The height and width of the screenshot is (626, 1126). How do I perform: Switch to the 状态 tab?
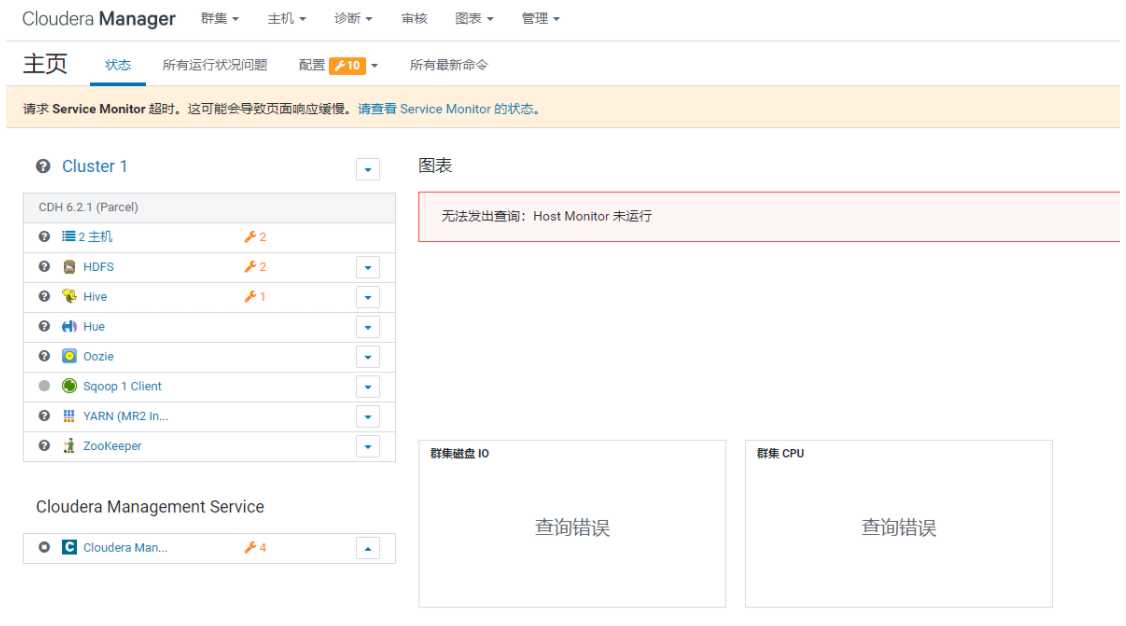118,65
